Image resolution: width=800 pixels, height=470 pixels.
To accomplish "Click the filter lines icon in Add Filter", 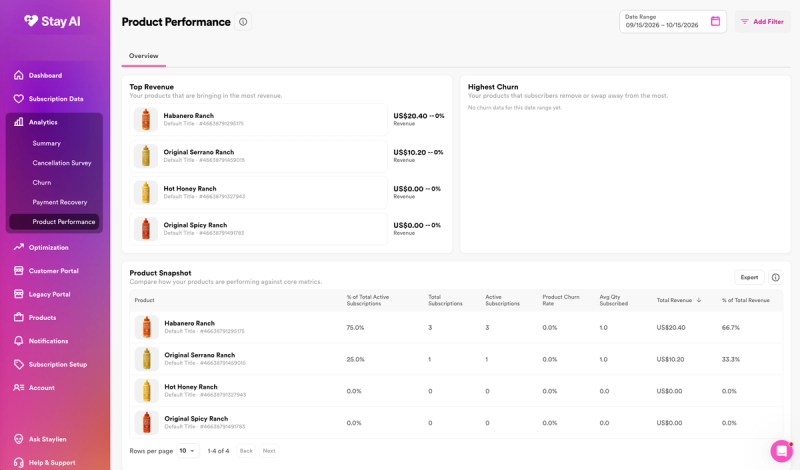I will tap(744, 21).
